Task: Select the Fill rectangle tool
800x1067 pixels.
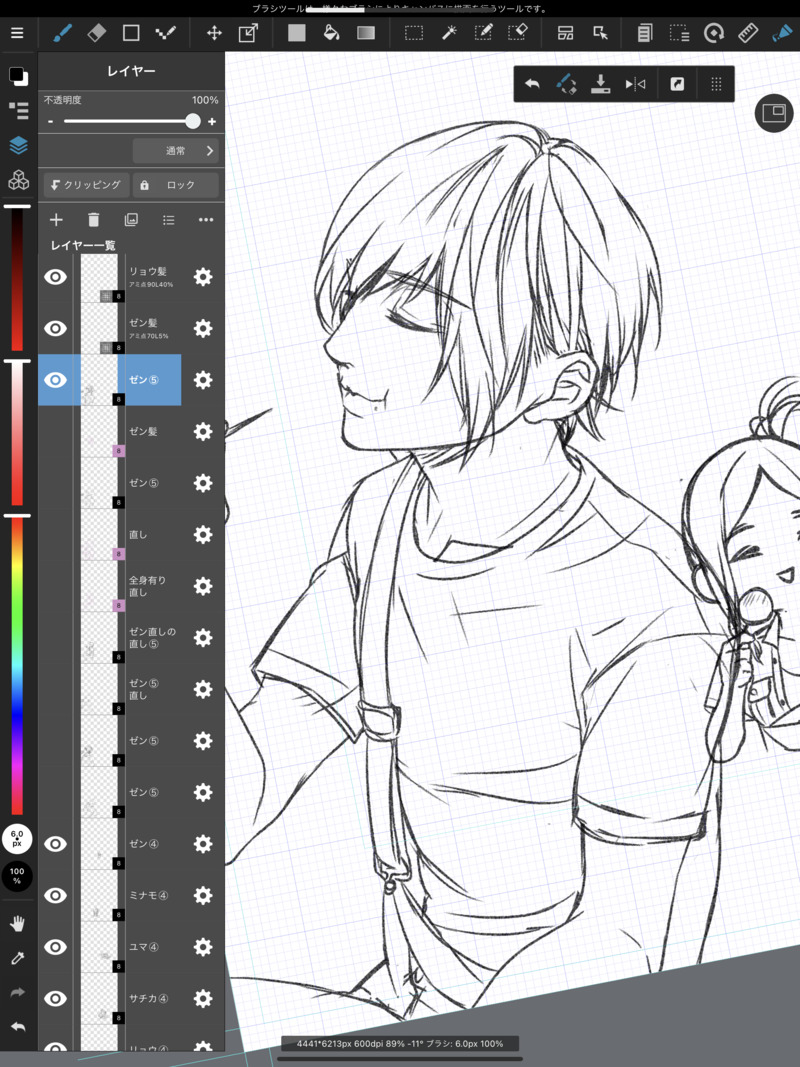Action: [297, 33]
